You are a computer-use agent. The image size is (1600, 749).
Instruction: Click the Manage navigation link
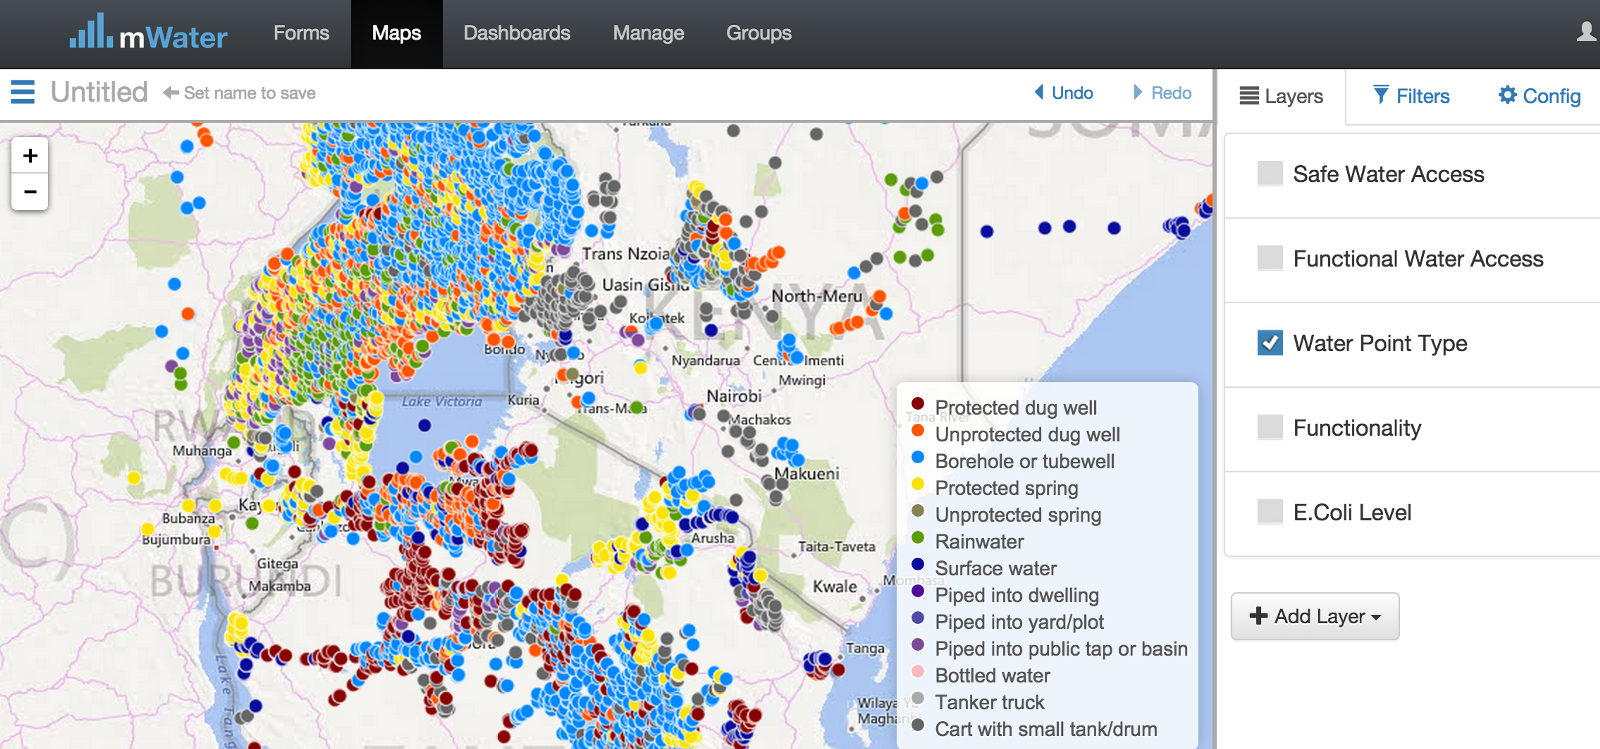(x=648, y=33)
